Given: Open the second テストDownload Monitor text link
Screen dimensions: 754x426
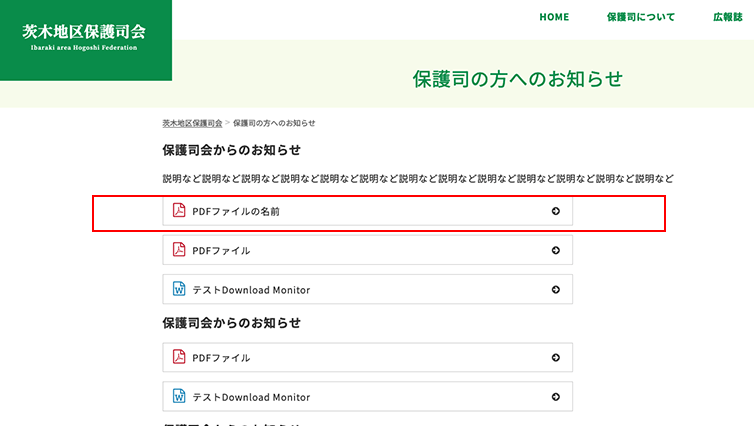Looking at the screenshot, I should [x=251, y=397].
